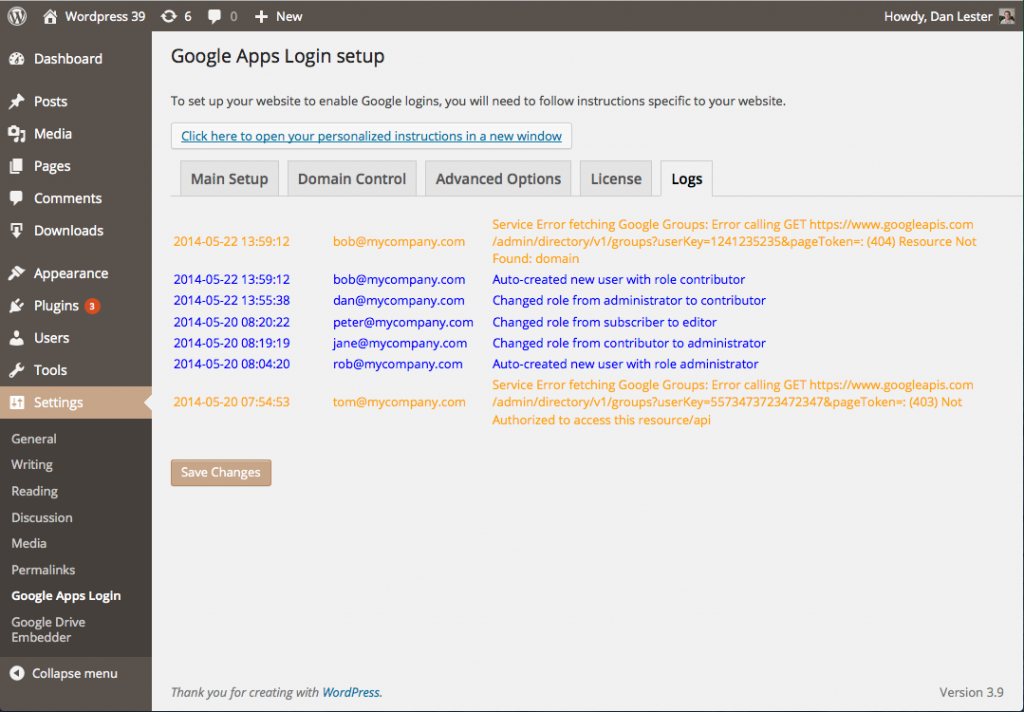
Task: Click peter@mycompany.com log entry
Action: pyautogui.click(x=403, y=322)
